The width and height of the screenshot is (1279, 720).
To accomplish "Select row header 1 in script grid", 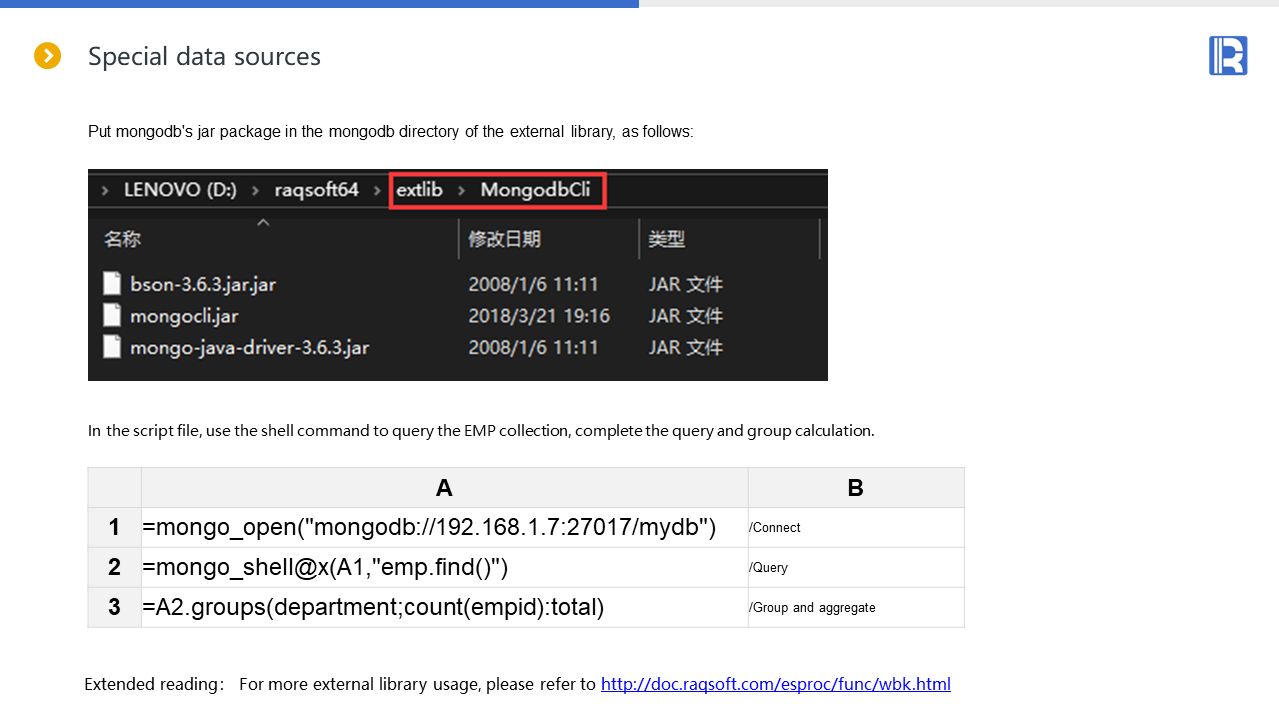I will [x=114, y=527].
